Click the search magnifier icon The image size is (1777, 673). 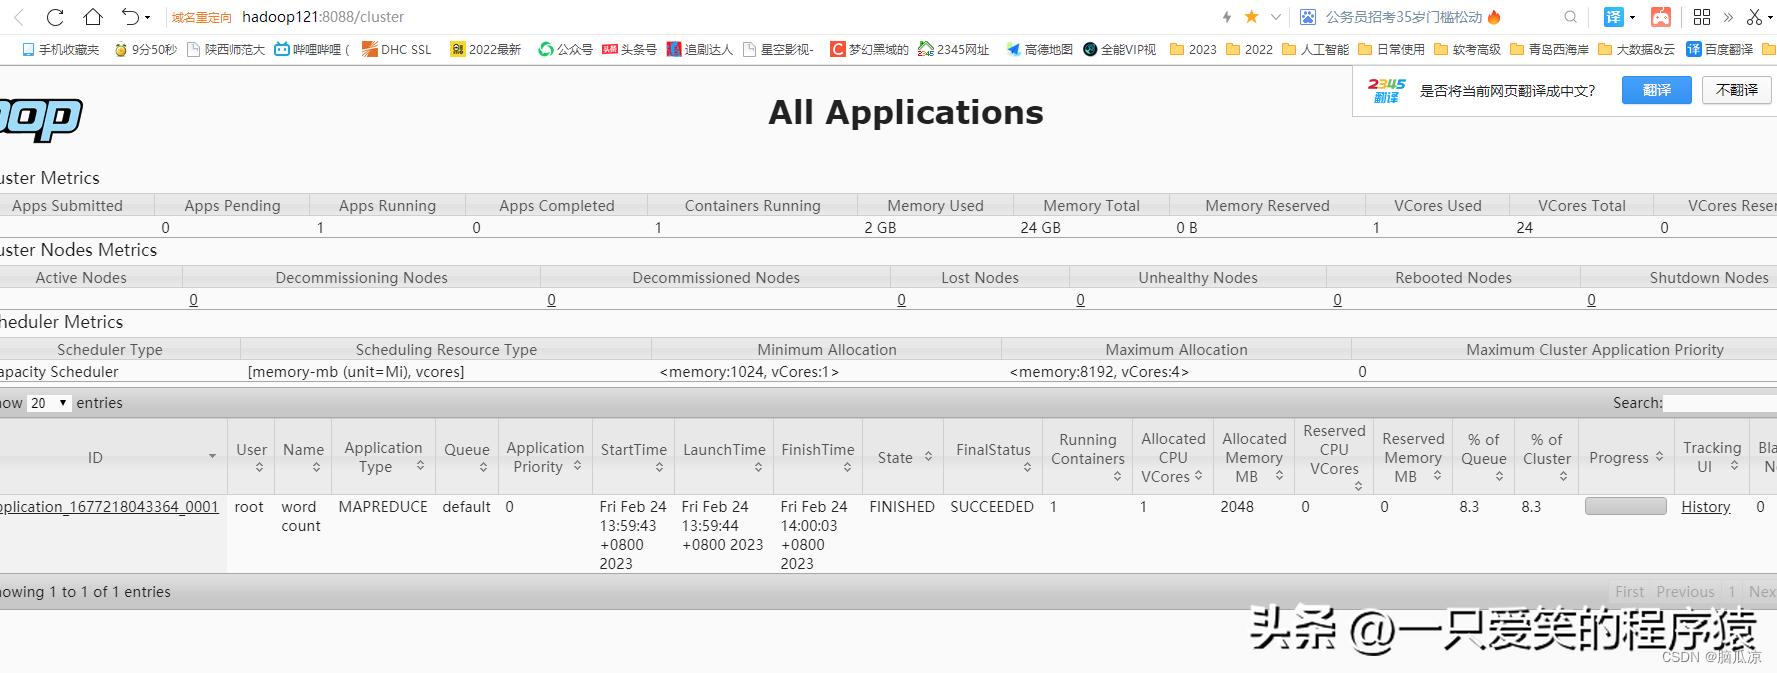[1570, 17]
